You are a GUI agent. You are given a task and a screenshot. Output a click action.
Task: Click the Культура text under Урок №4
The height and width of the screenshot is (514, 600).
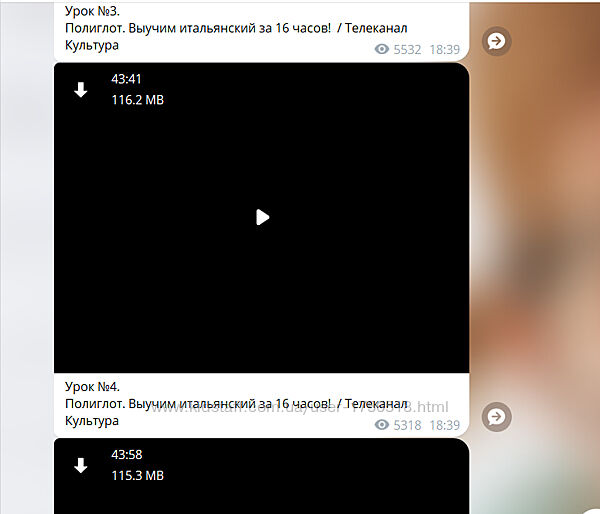(92, 421)
